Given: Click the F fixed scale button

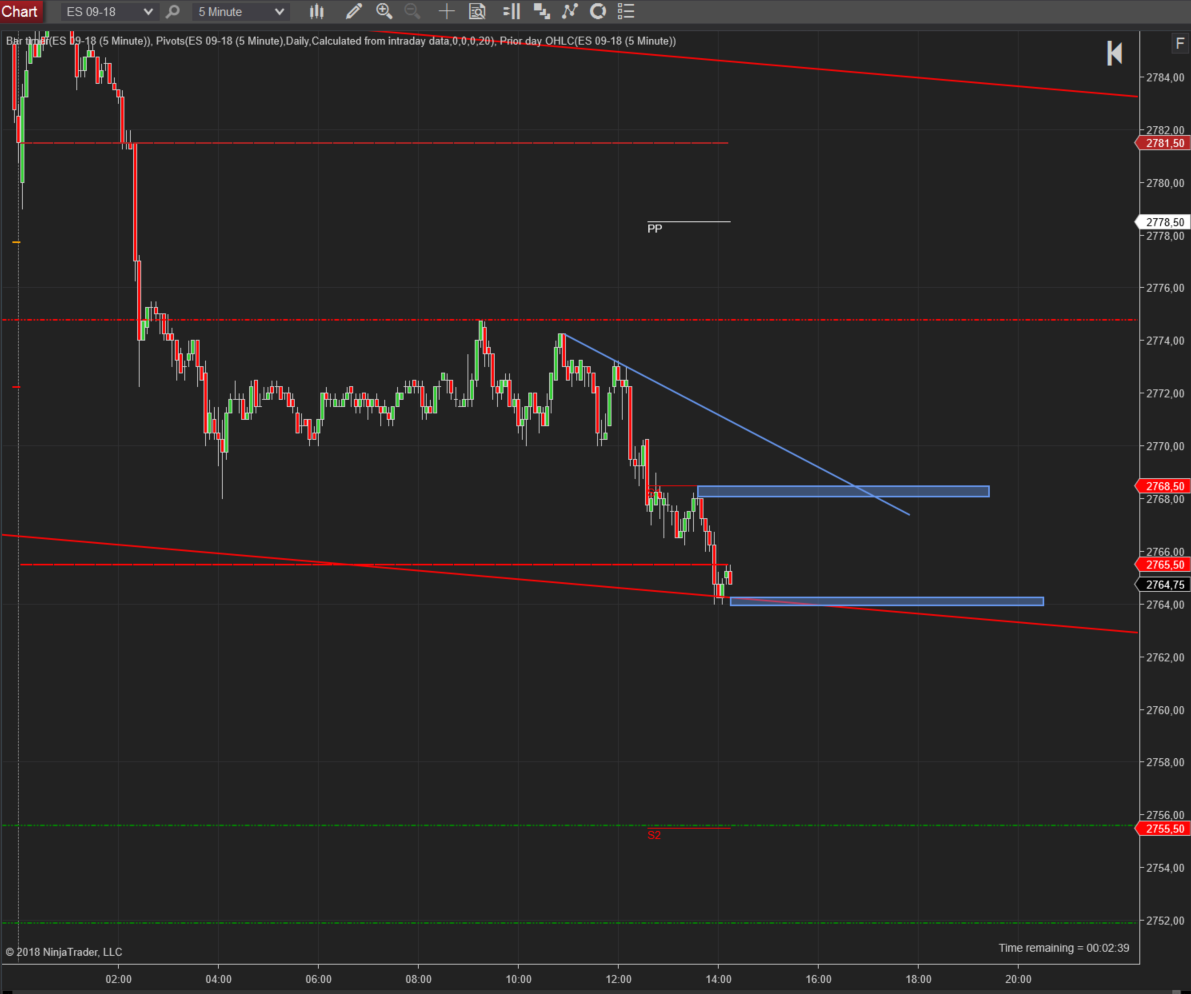Looking at the screenshot, I should pyautogui.click(x=1180, y=43).
